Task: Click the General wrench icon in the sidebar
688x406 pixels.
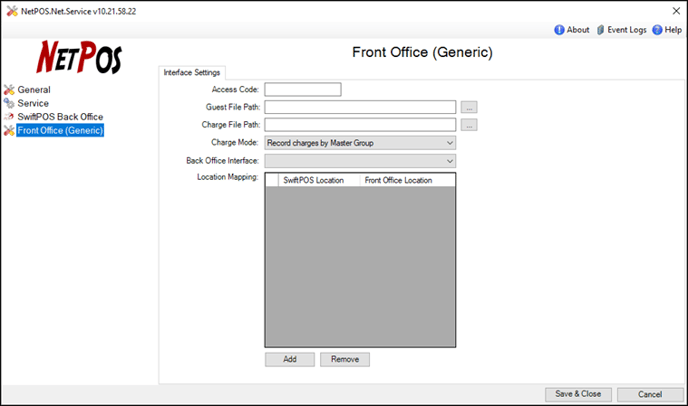Action: click(x=9, y=90)
